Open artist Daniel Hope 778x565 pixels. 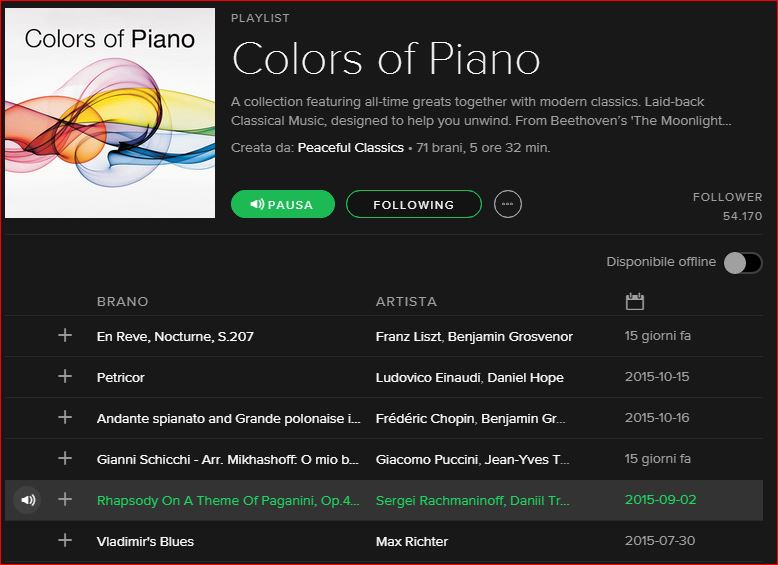coord(525,377)
